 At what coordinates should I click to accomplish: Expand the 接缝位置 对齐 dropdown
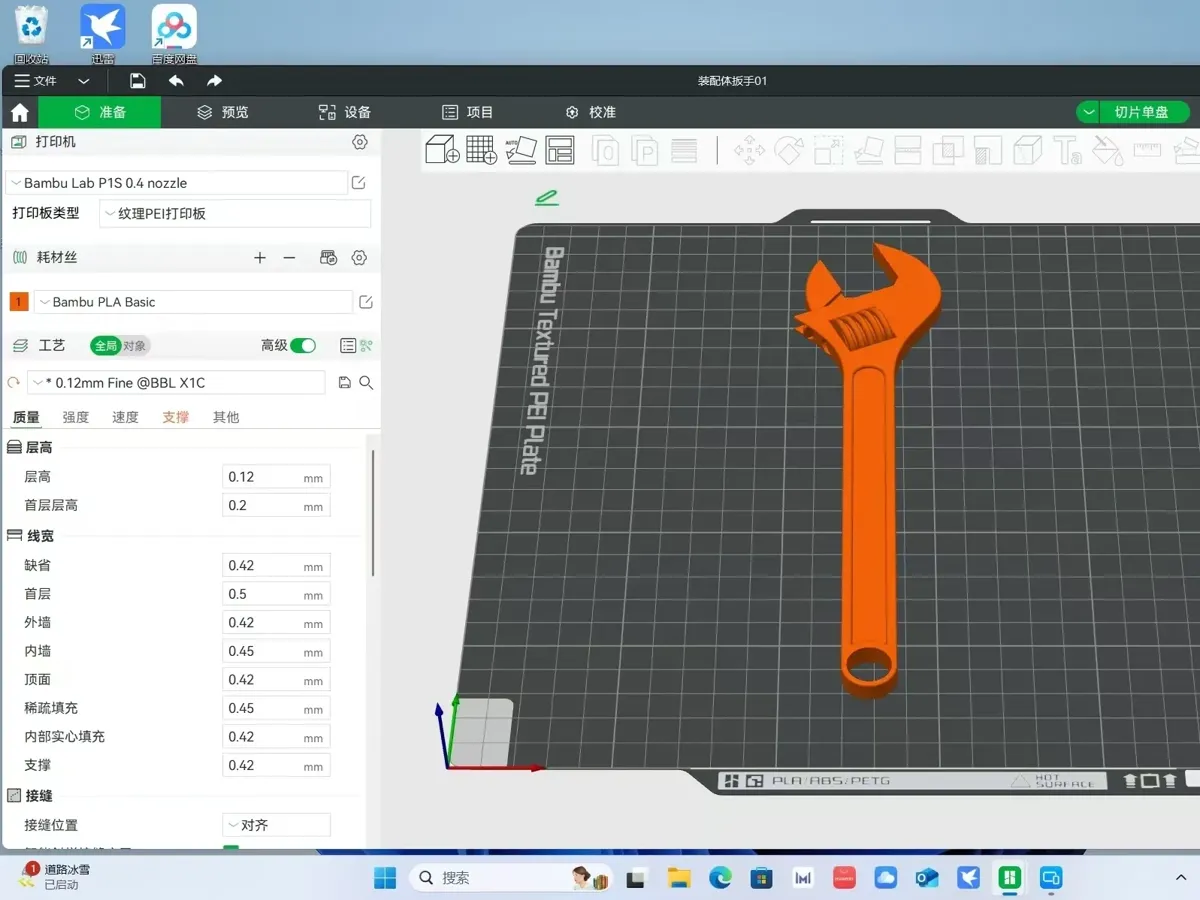(x=277, y=825)
